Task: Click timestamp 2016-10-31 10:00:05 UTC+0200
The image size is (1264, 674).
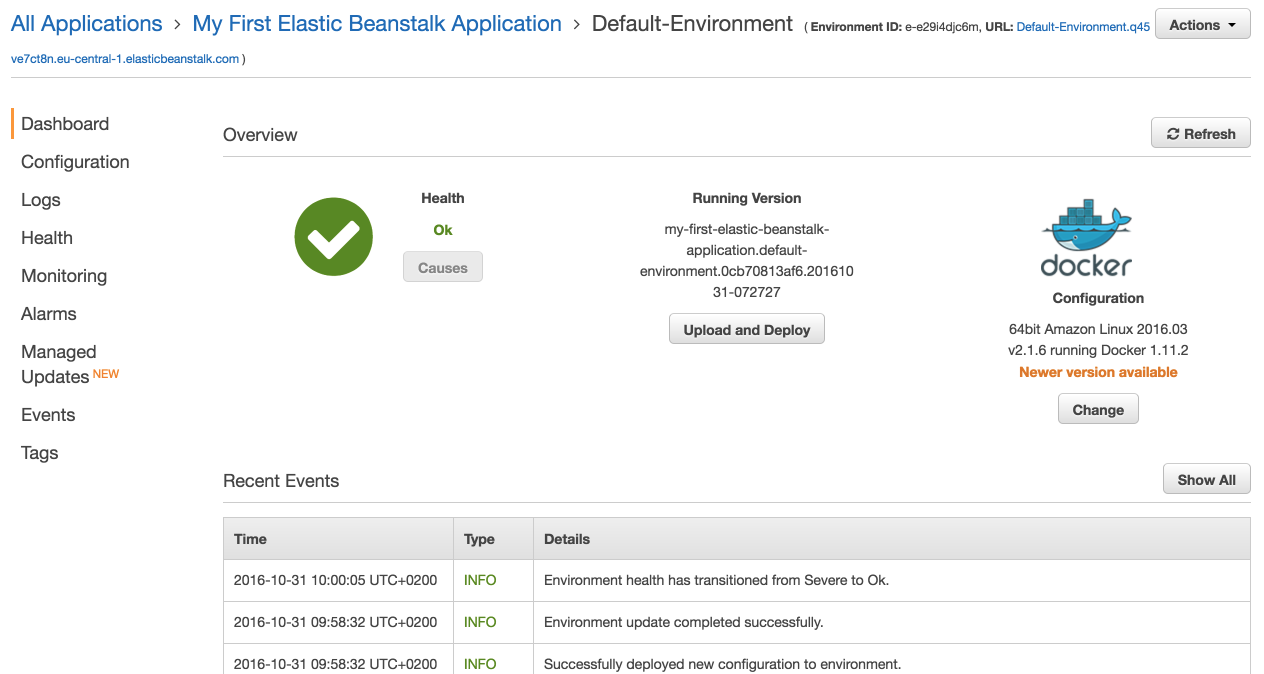Action: point(335,580)
